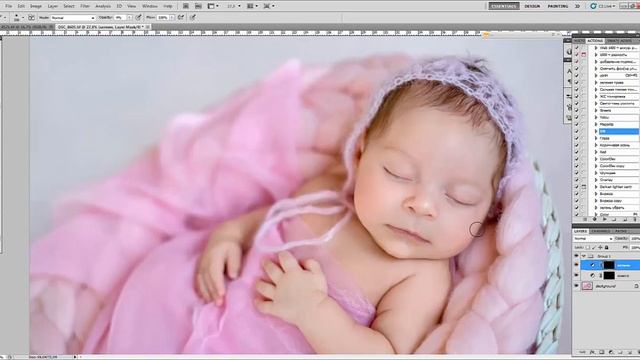The image size is (640, 360).
Task: Switch to the Channels tab
Action: (600, 231)
